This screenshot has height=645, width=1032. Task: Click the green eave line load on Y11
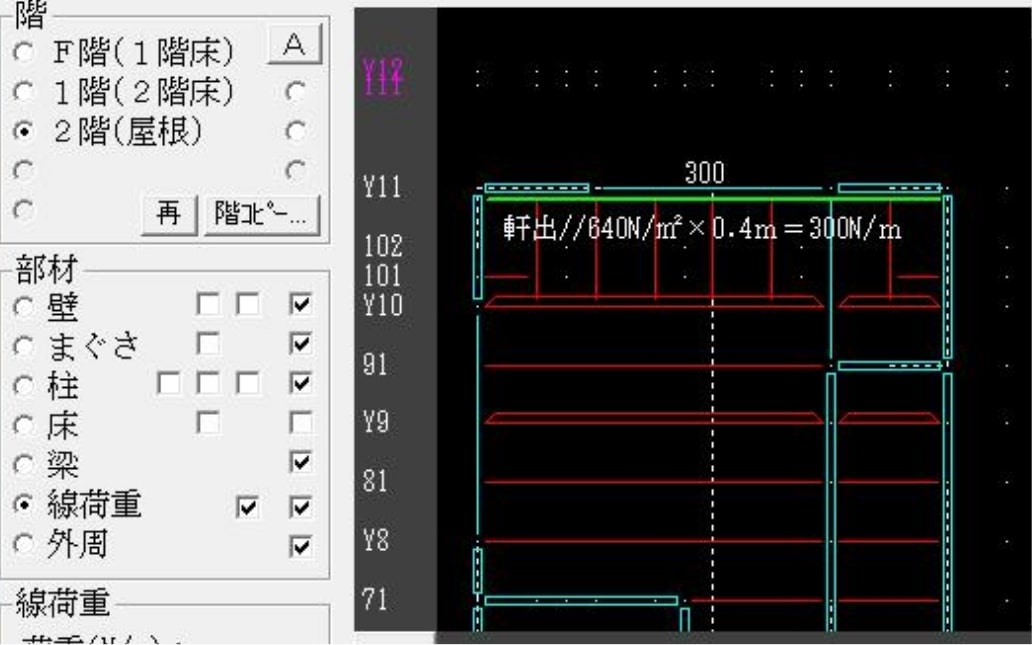[x=710, y=198]
